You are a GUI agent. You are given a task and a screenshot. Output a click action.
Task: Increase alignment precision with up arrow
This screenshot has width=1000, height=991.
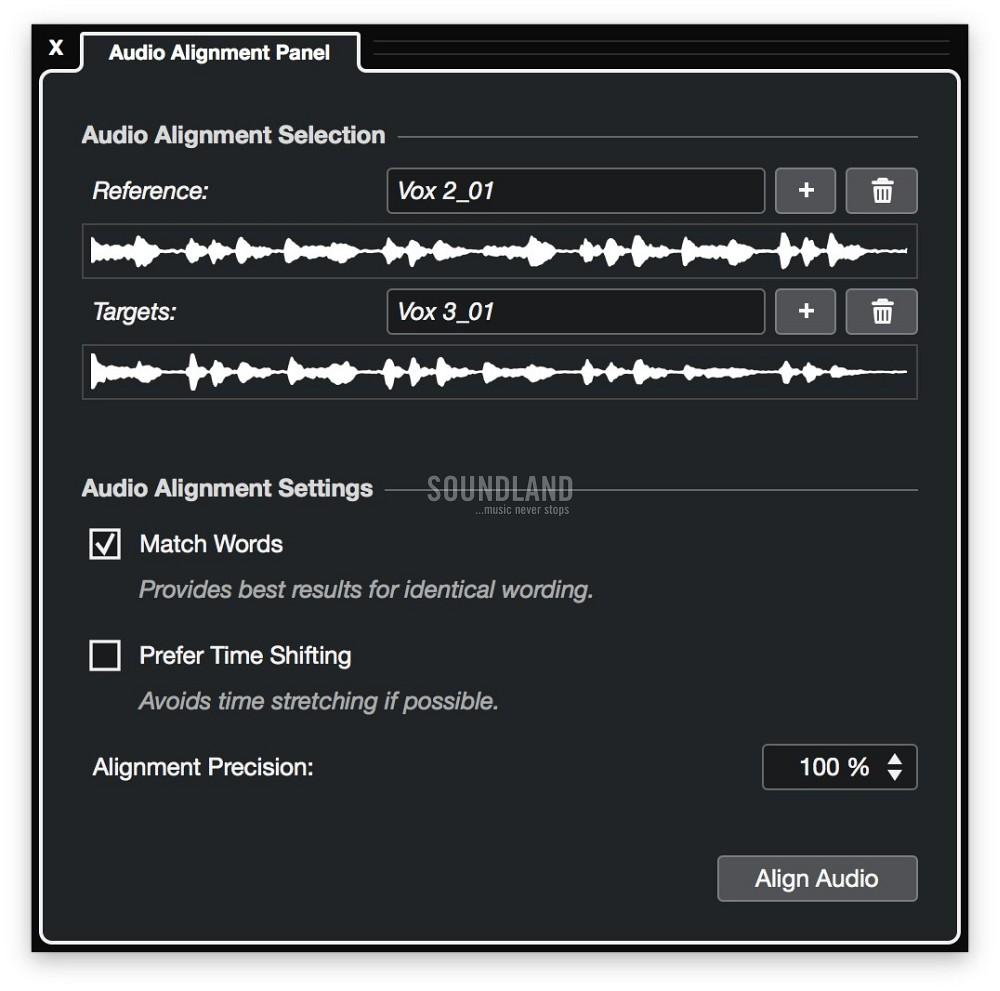(895, 760)
